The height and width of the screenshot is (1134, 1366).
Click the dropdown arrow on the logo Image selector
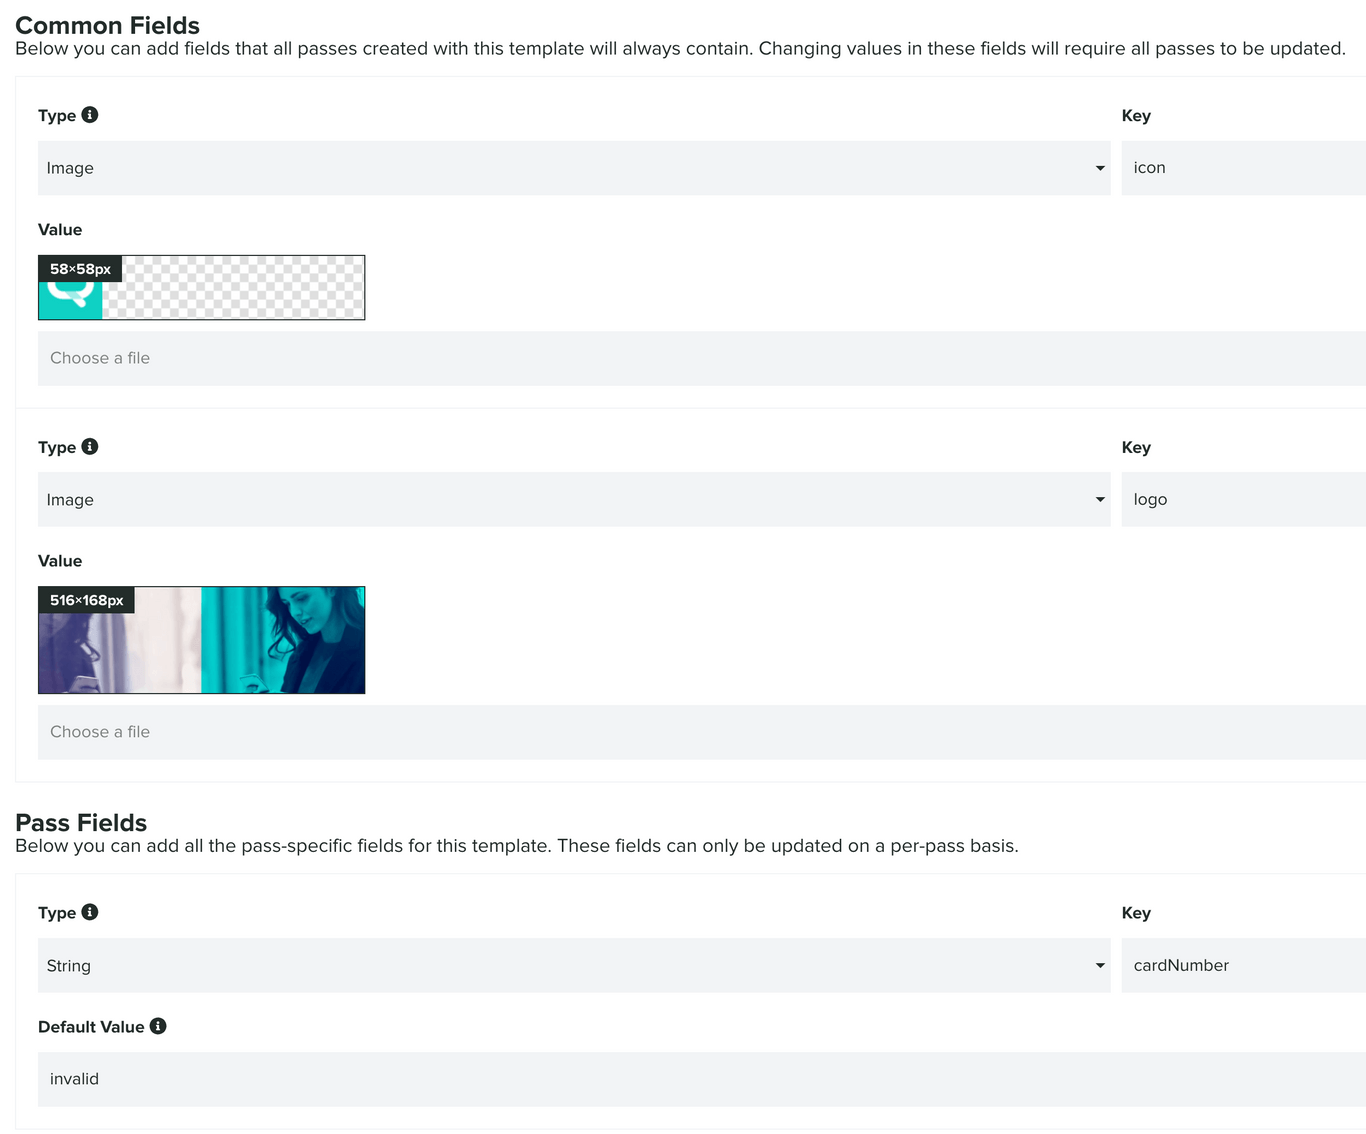click(x=1100, y=499)
